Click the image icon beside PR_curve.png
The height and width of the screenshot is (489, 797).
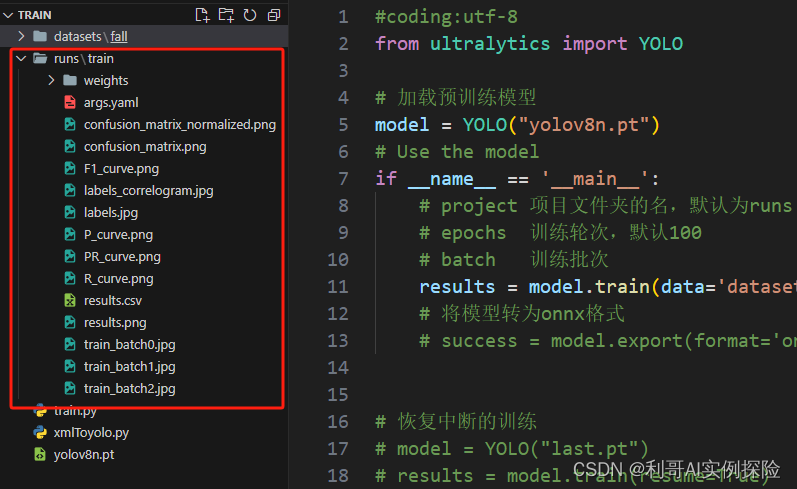[70, 256]
